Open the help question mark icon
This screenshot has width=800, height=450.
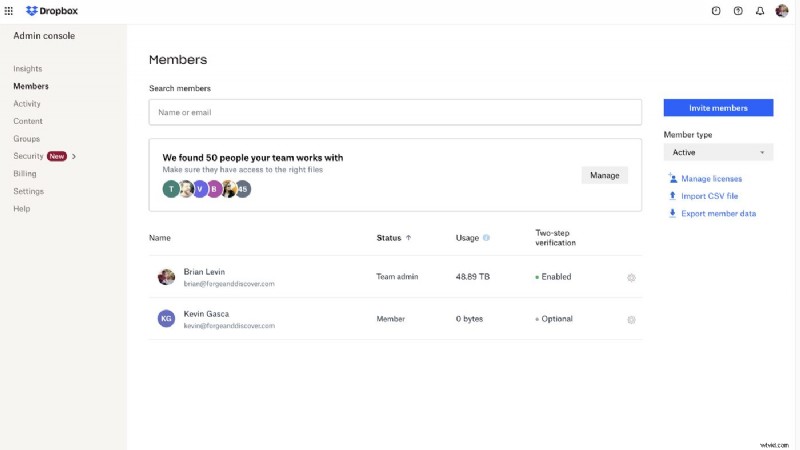tap(738, 11)
